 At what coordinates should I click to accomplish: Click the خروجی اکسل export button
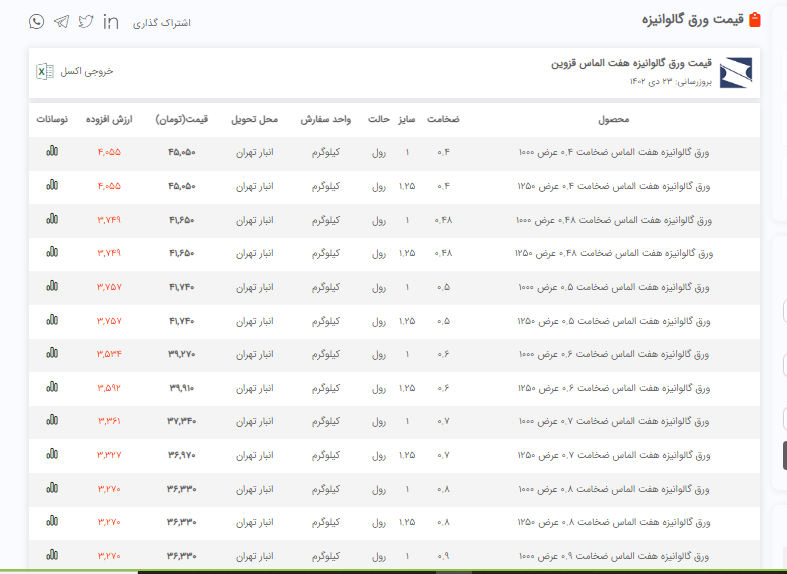pos(87,71)
